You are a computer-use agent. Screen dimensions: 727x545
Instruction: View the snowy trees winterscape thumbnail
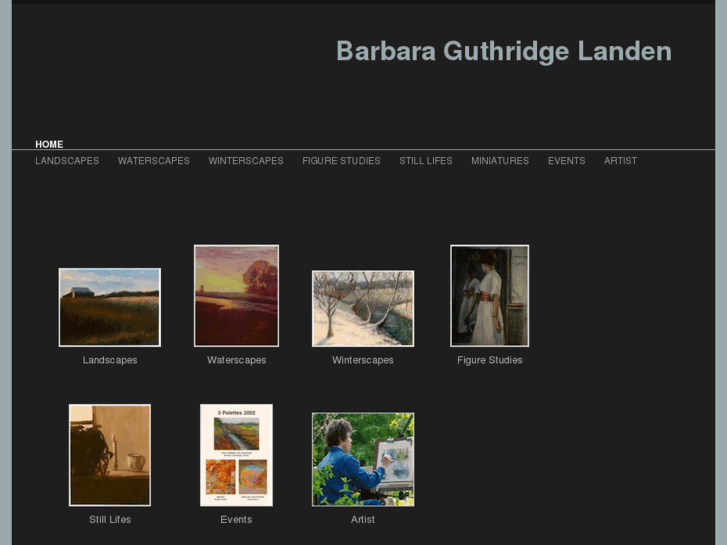363,308
